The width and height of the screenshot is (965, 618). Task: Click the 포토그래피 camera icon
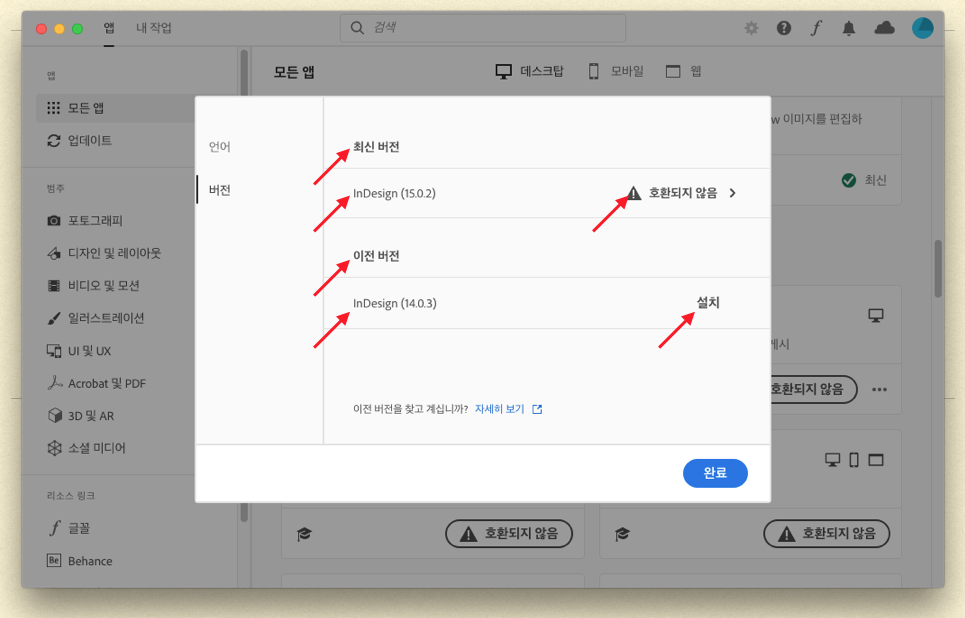(54, 220)
